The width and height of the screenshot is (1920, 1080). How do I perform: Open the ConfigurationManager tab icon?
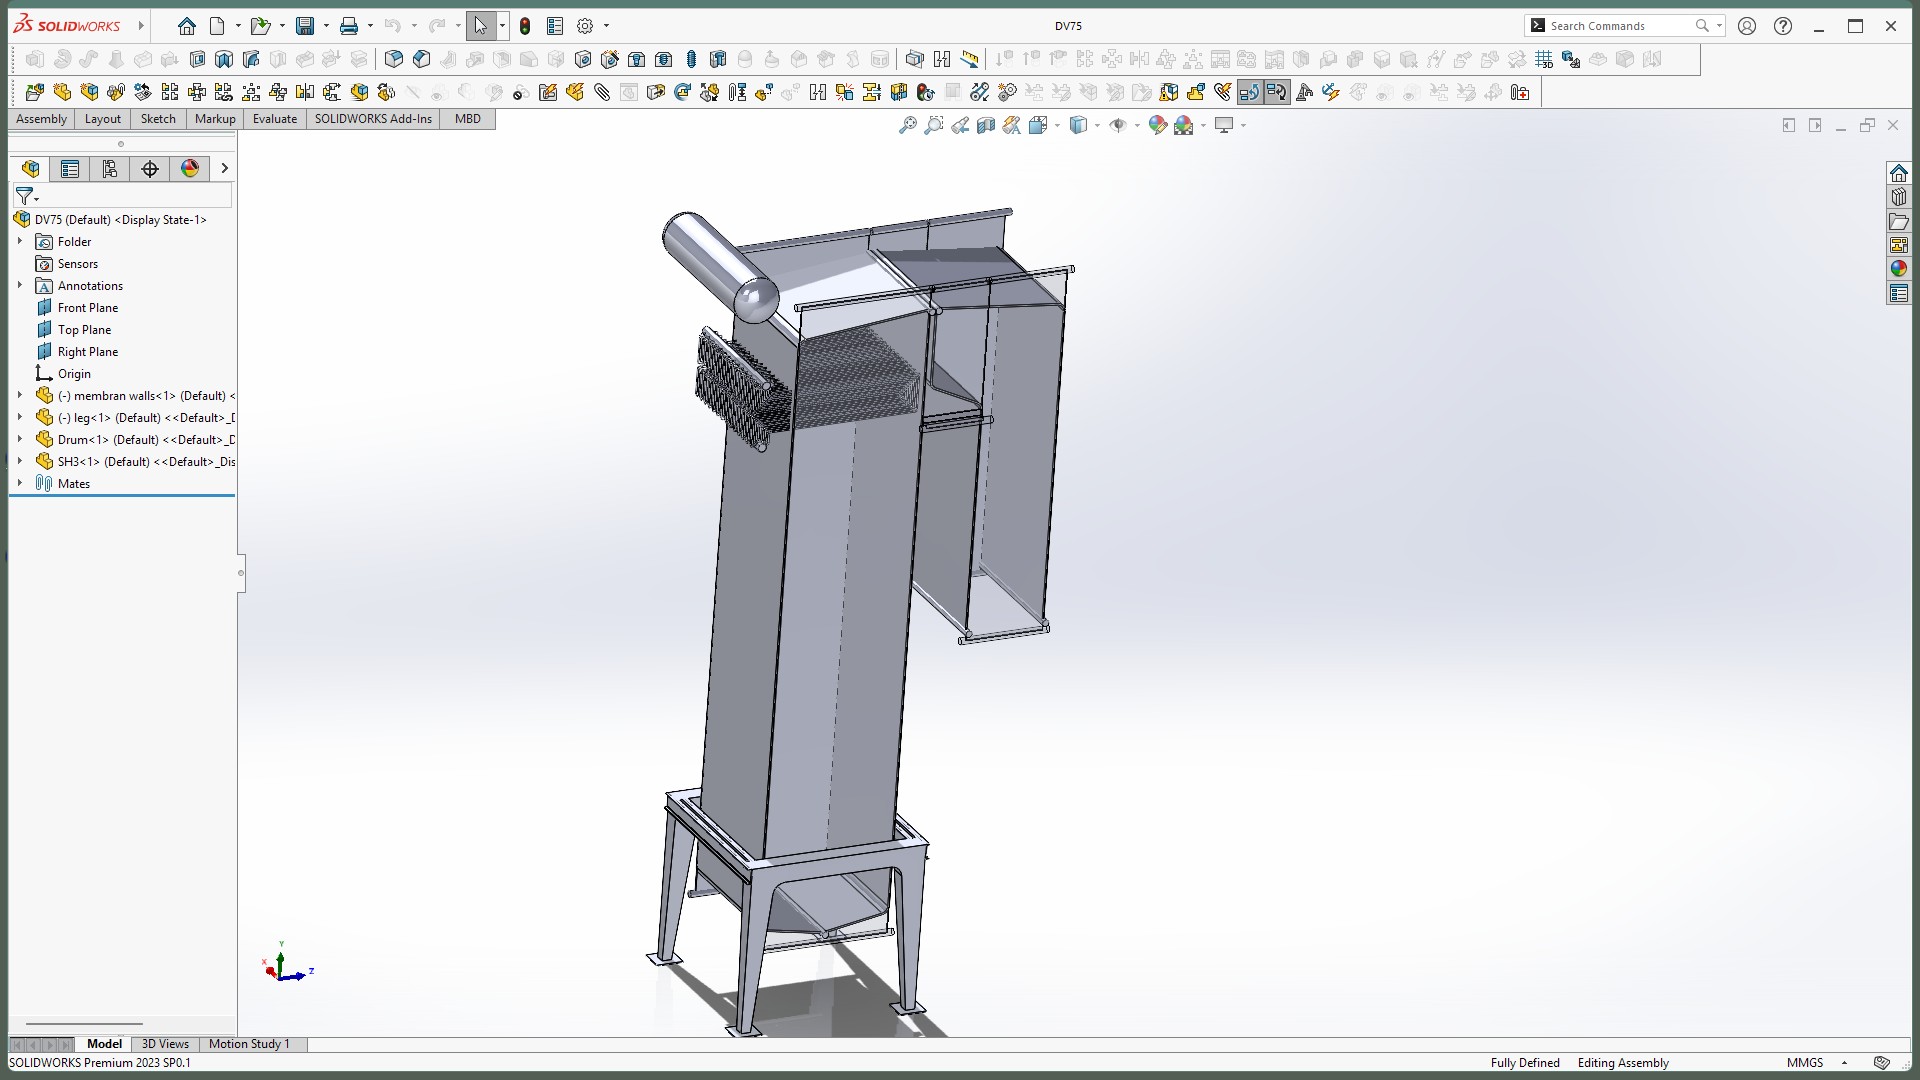click(110, 168)
